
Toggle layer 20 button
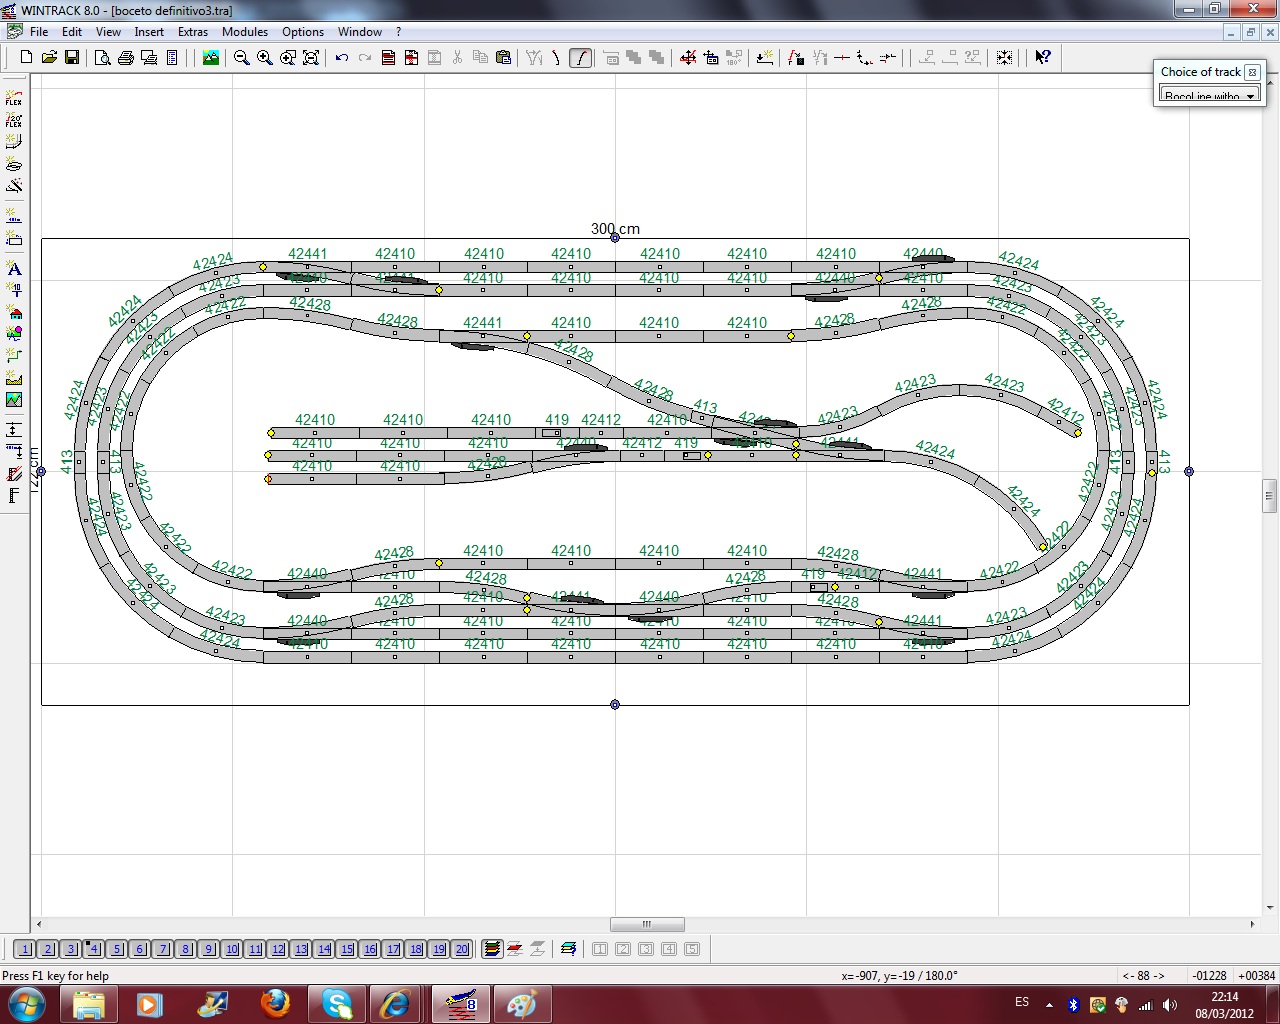pos(461,949)
